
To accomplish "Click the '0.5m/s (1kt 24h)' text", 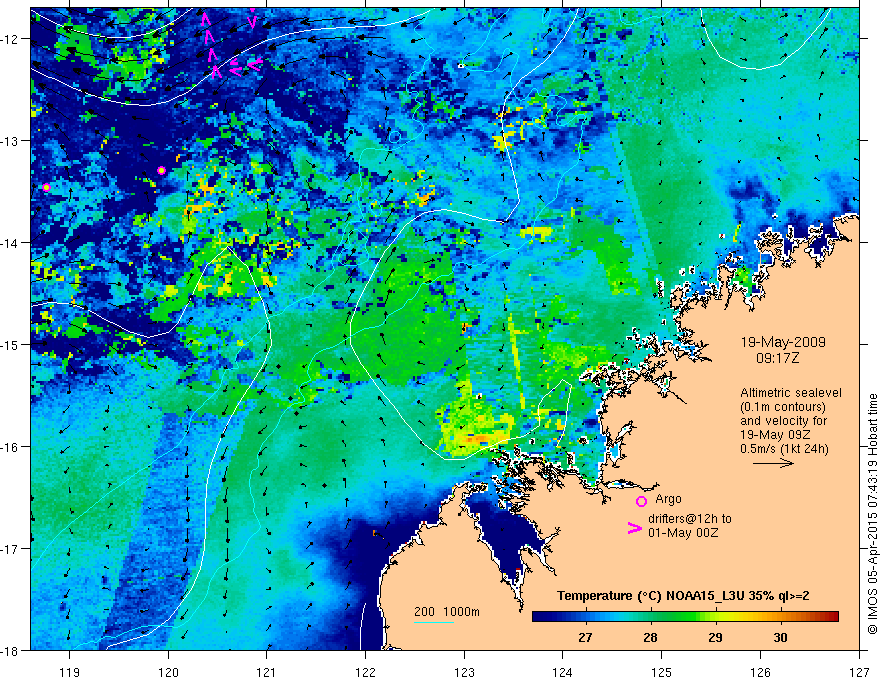I will (x=784, y=449).
